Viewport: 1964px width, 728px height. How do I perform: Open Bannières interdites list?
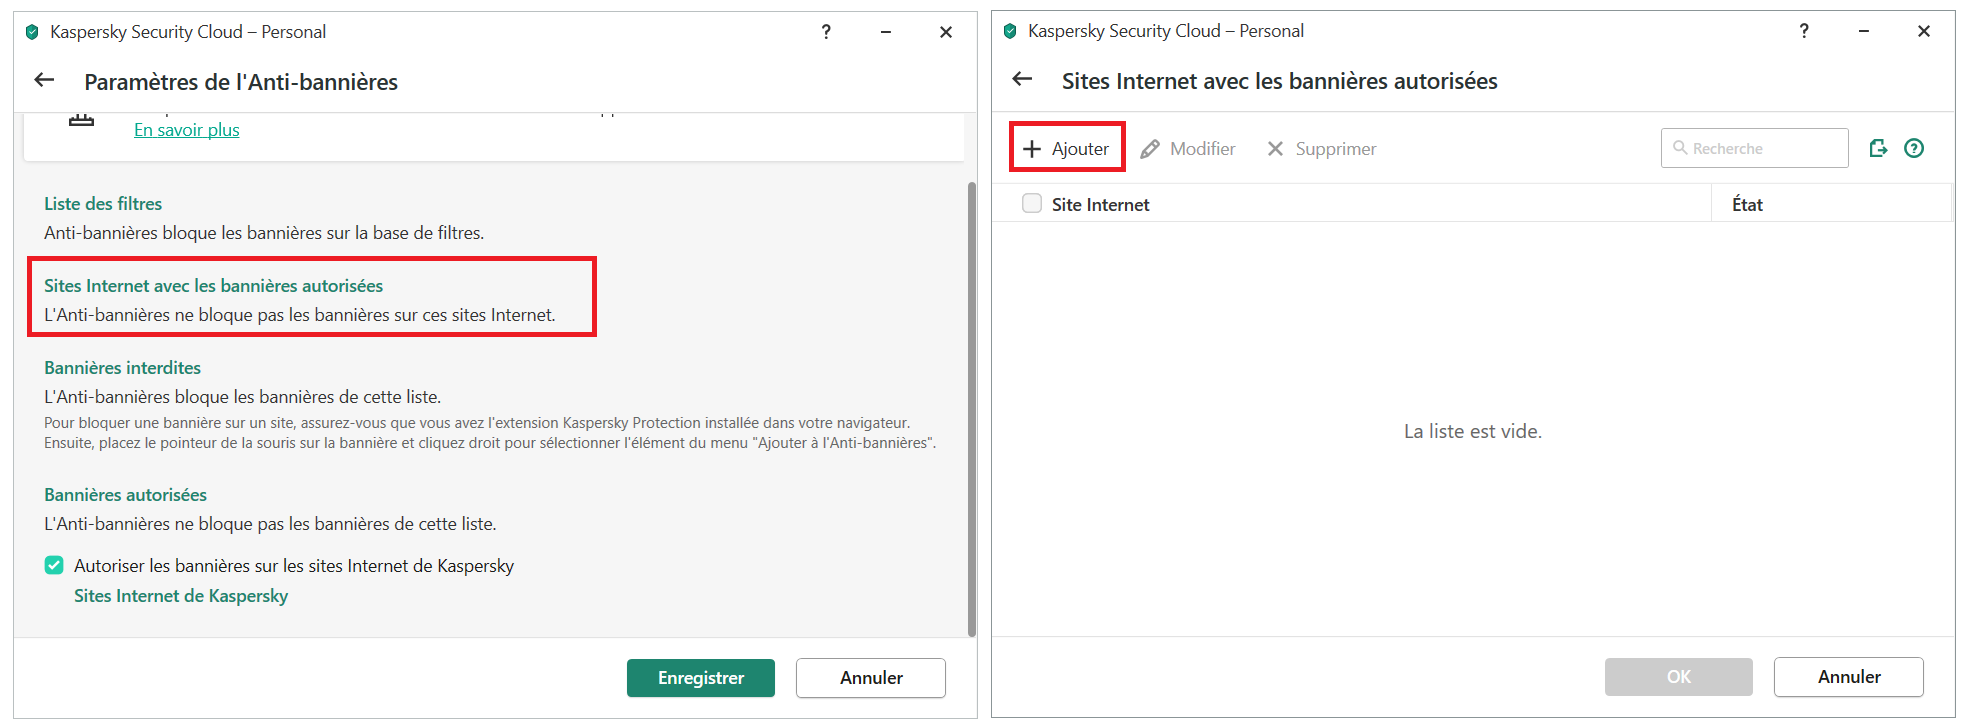(x=122, y=367)
